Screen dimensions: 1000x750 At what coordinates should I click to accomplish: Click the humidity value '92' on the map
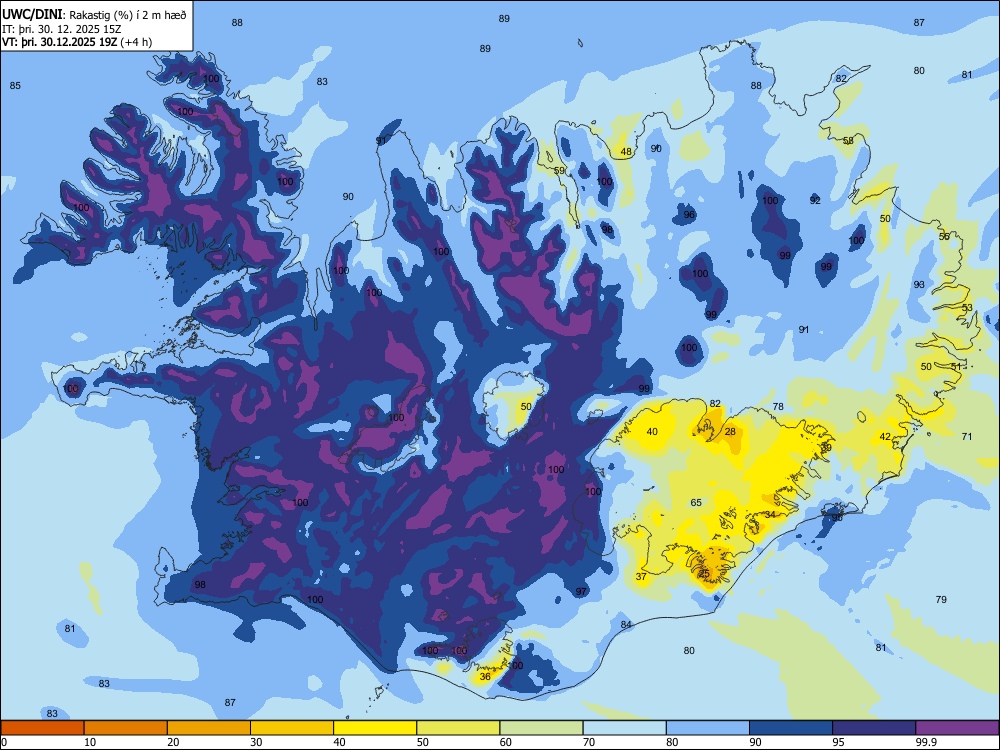click(815, 200)
